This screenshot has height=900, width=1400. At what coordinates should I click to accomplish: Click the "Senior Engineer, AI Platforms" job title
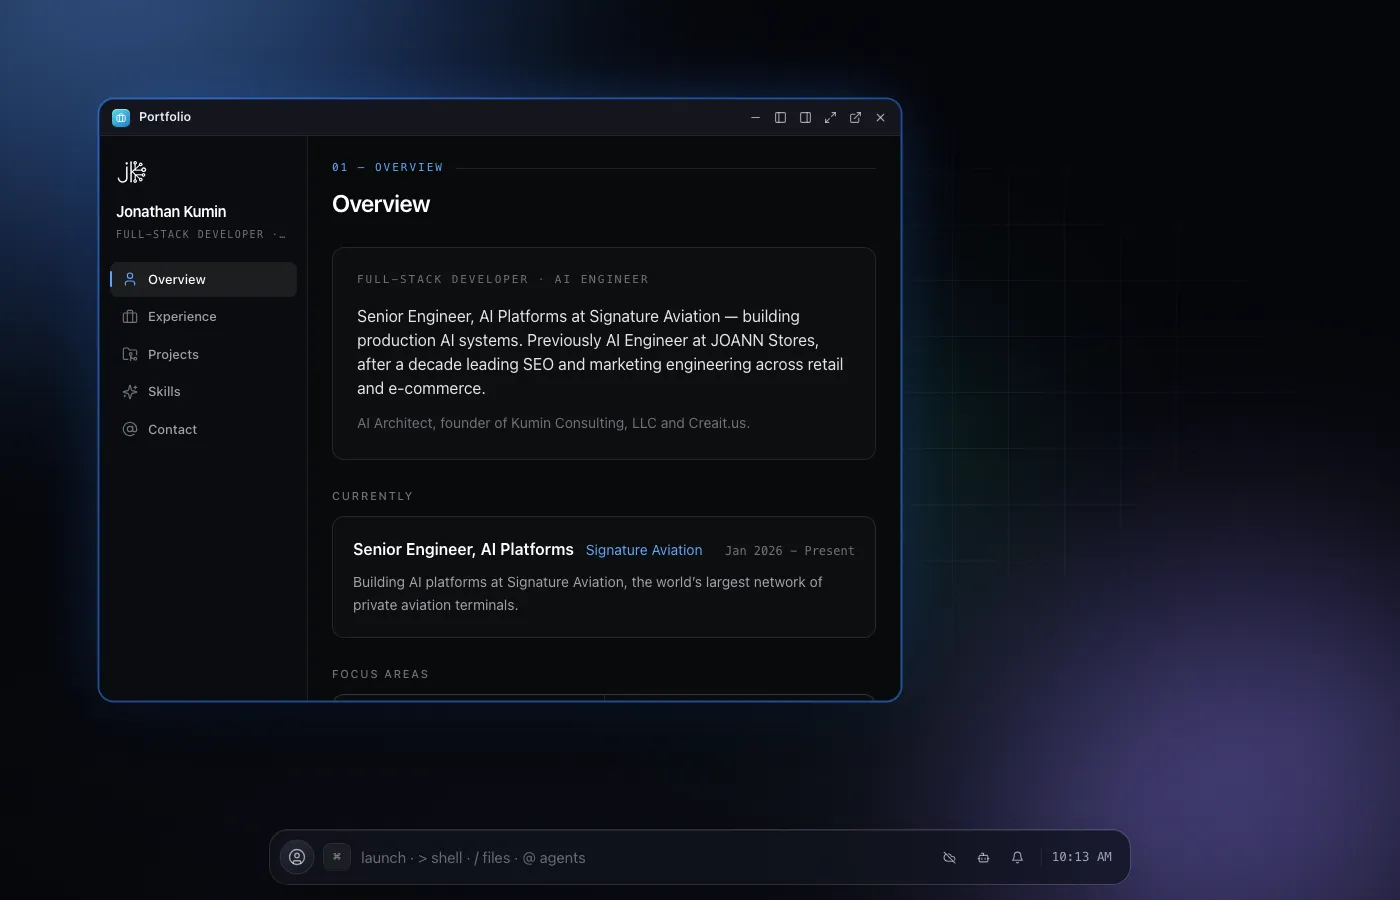(x=463, y=550)
